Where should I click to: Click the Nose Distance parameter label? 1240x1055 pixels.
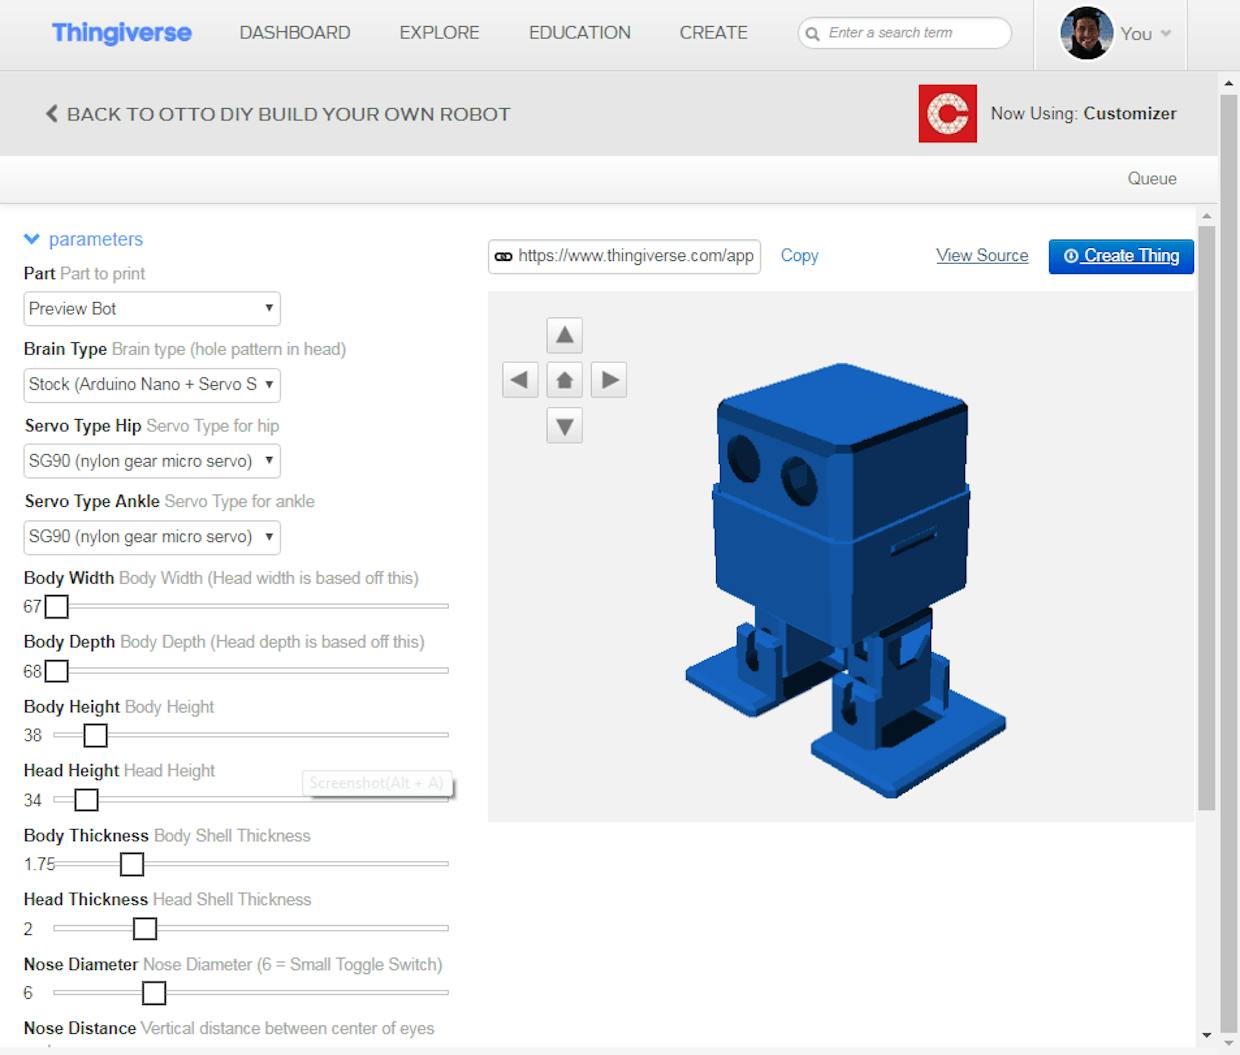[80, 1029]
